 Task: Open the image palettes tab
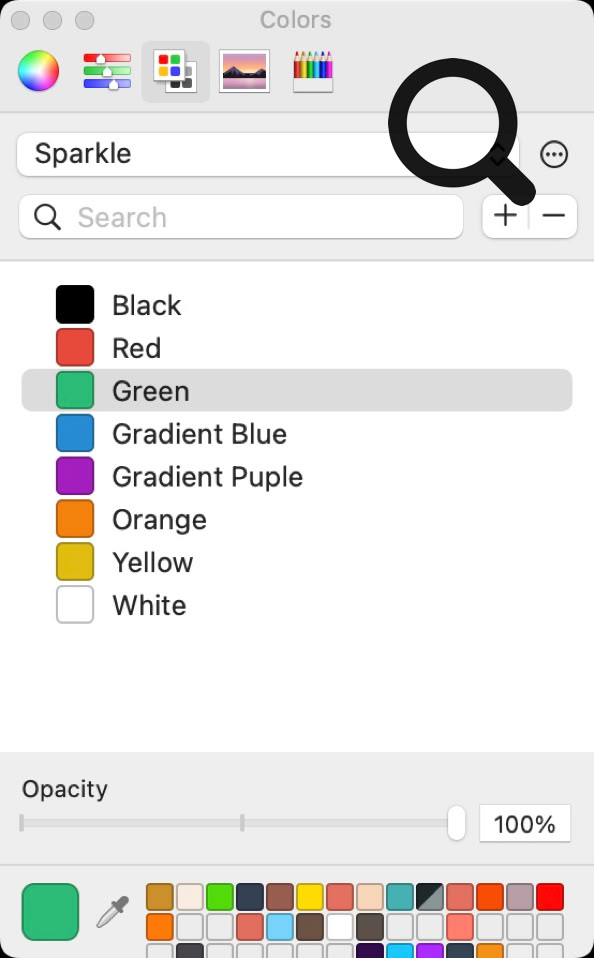pos(244,71)
